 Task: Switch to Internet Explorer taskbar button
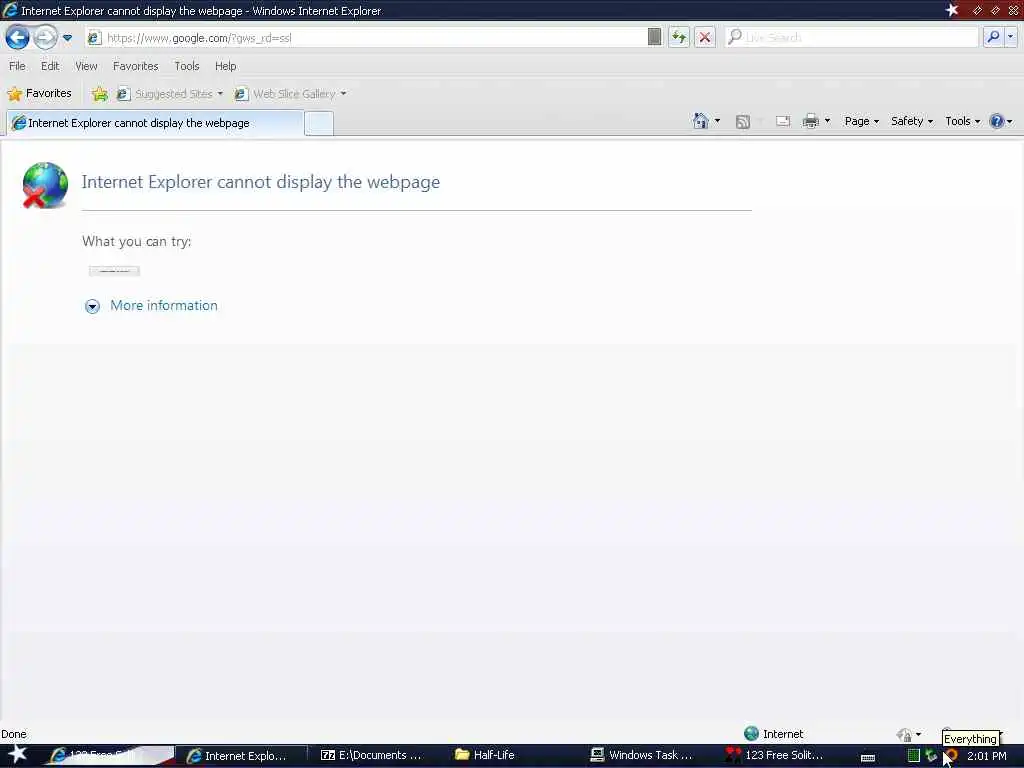[x=240, y=756]
